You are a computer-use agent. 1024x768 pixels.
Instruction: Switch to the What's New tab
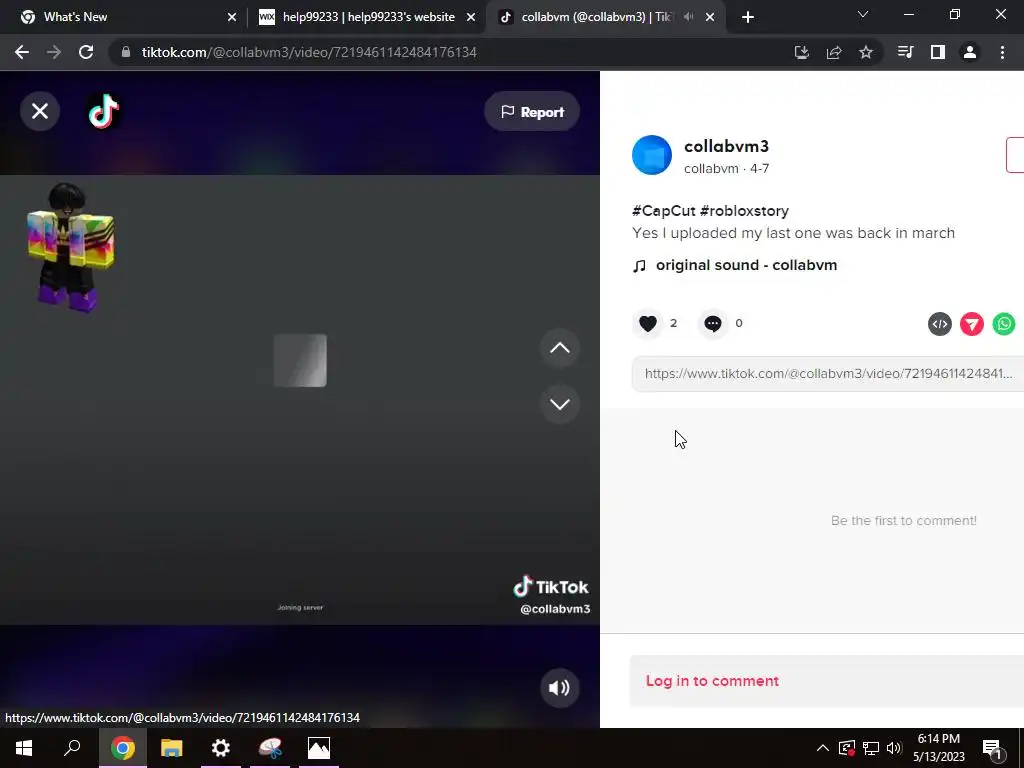[123, 17]
